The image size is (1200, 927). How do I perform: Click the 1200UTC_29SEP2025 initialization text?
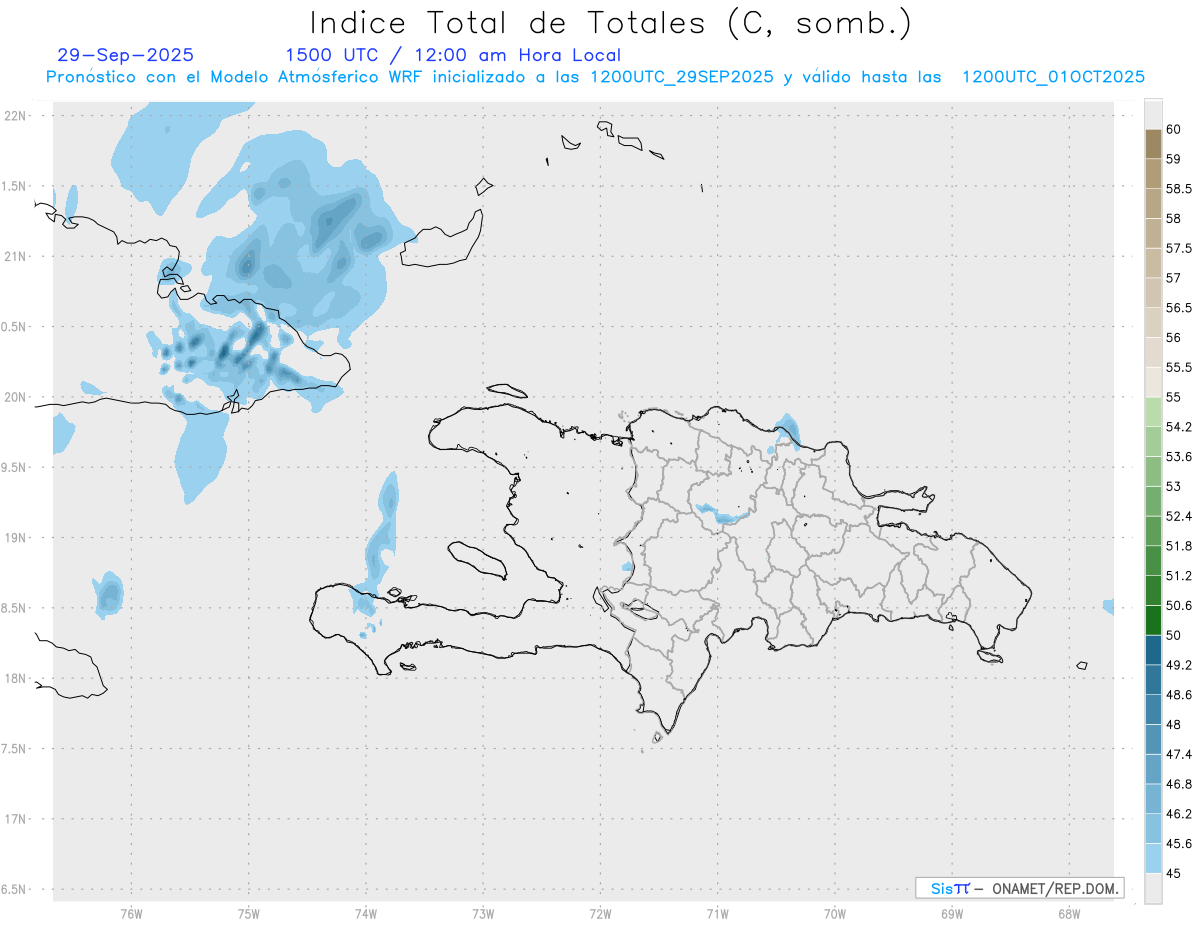(682, 77)
